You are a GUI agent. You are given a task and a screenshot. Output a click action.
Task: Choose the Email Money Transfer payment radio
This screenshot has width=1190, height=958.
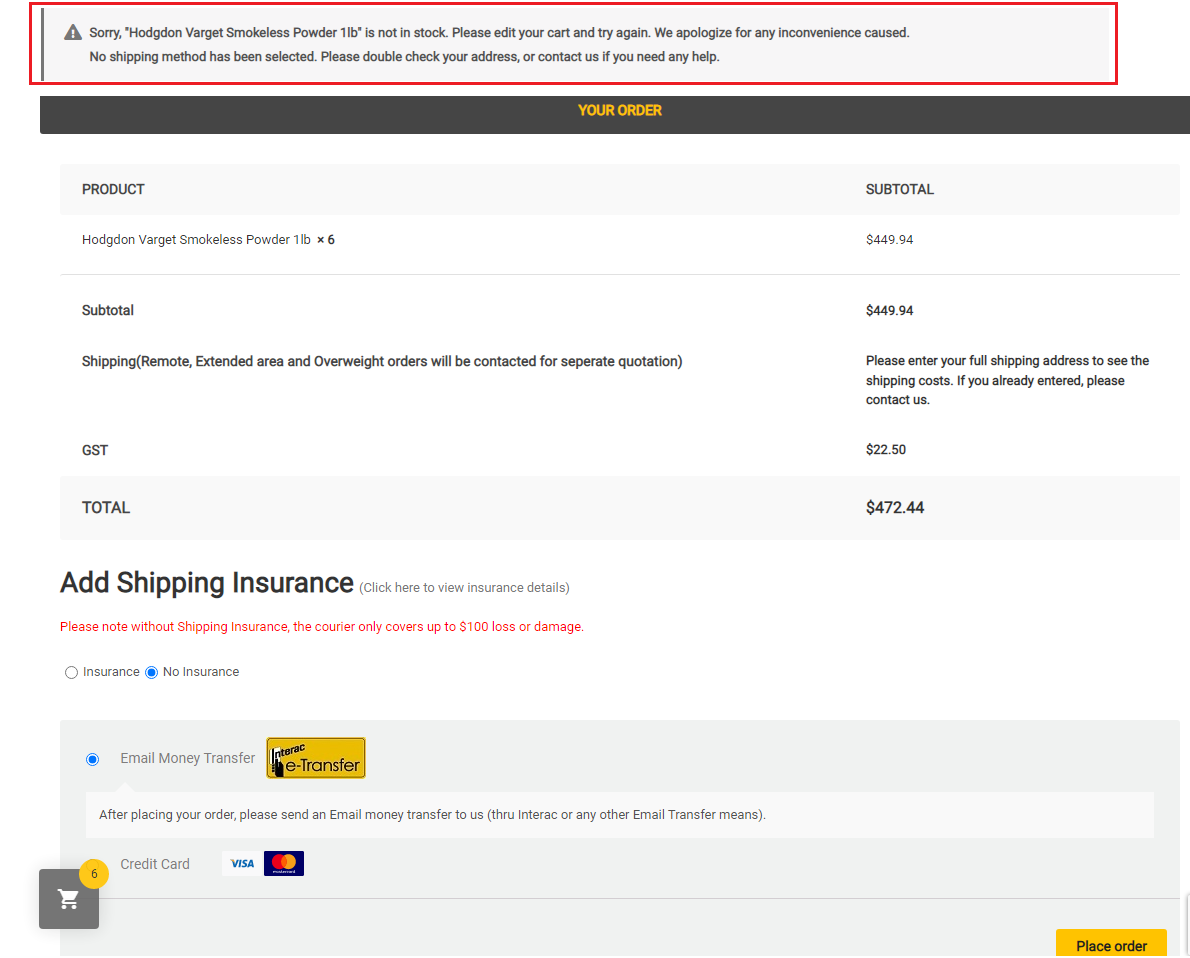tap(93, 759)
